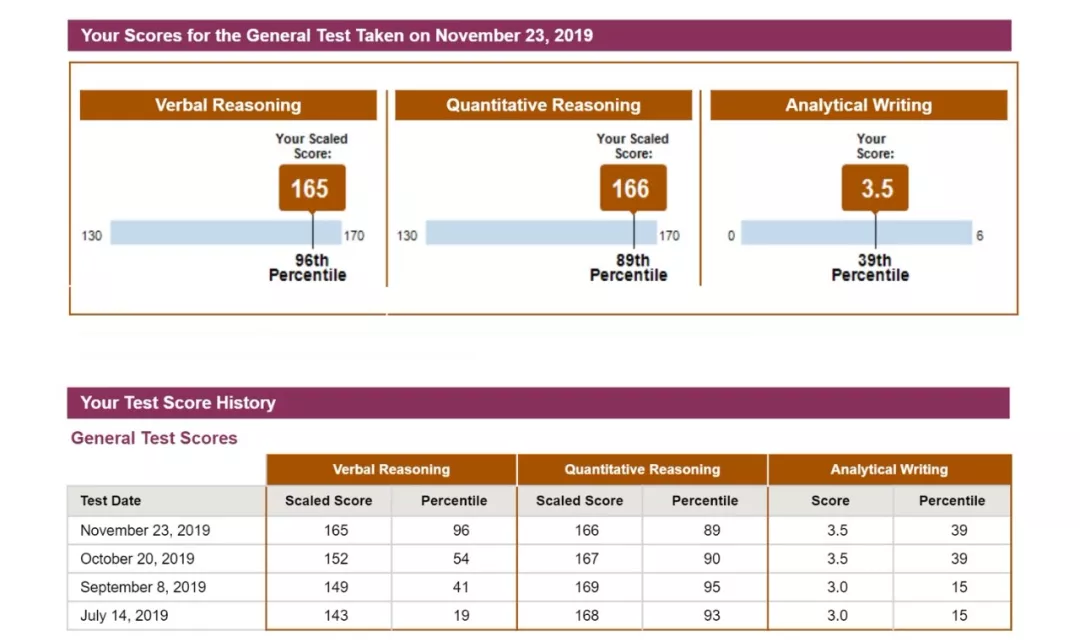This screenshot has width=1080, height=642.
Task: Click the 166 Quantitative scaled score badge
Action: [x=630, y=188]
